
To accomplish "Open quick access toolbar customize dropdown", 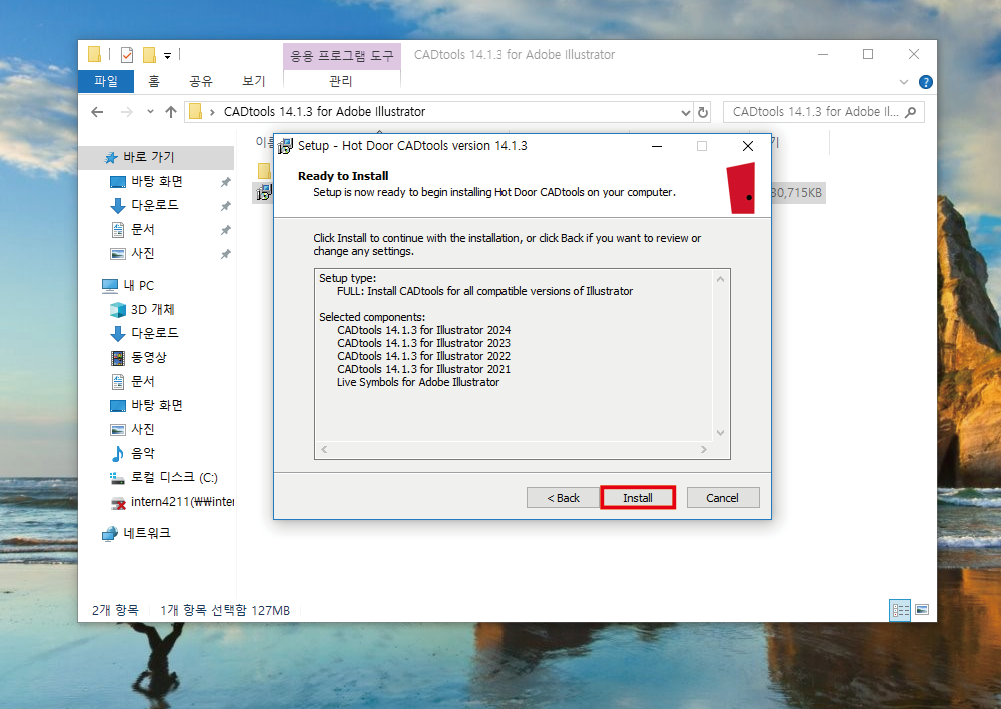I will coord(167,56).
